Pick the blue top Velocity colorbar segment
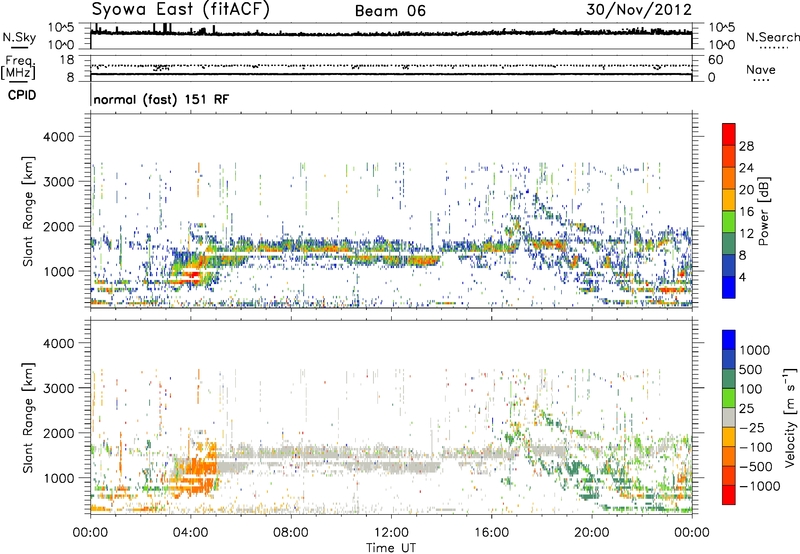Image resolution: width=800 pixels, height=554 pixels. click(729, 340)
